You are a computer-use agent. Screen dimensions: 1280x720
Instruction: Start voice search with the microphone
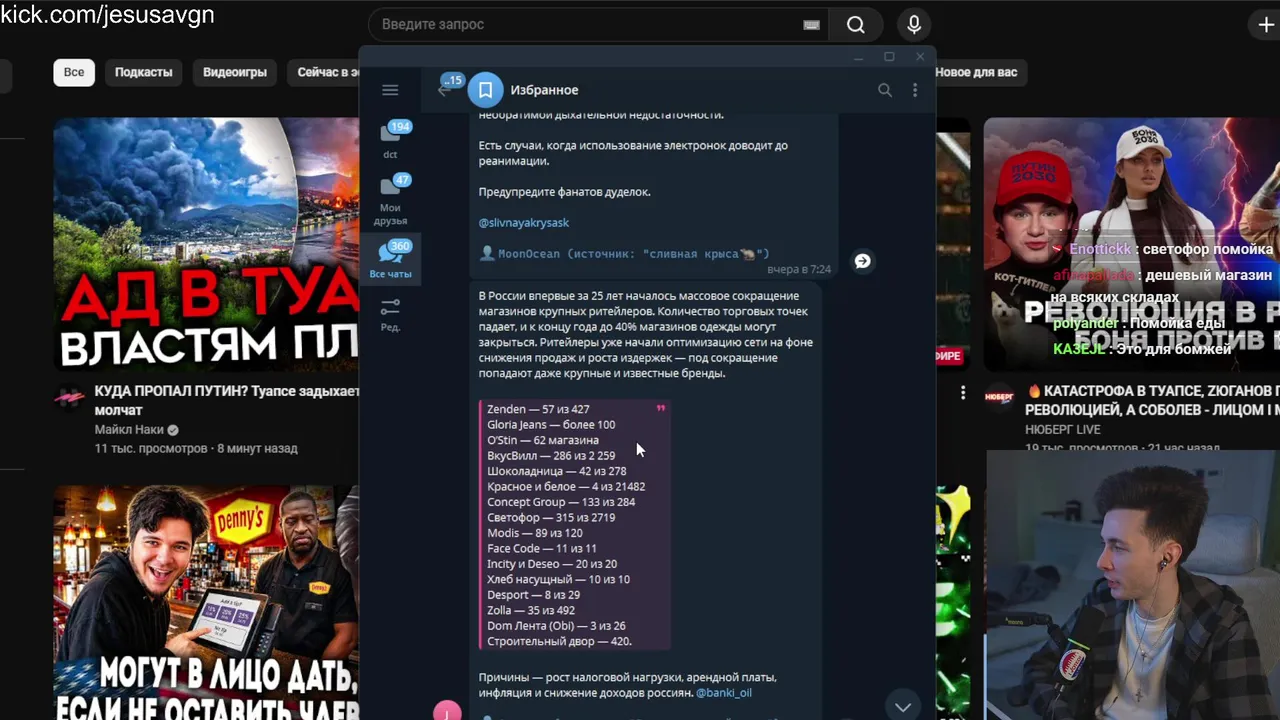[914, 25]
